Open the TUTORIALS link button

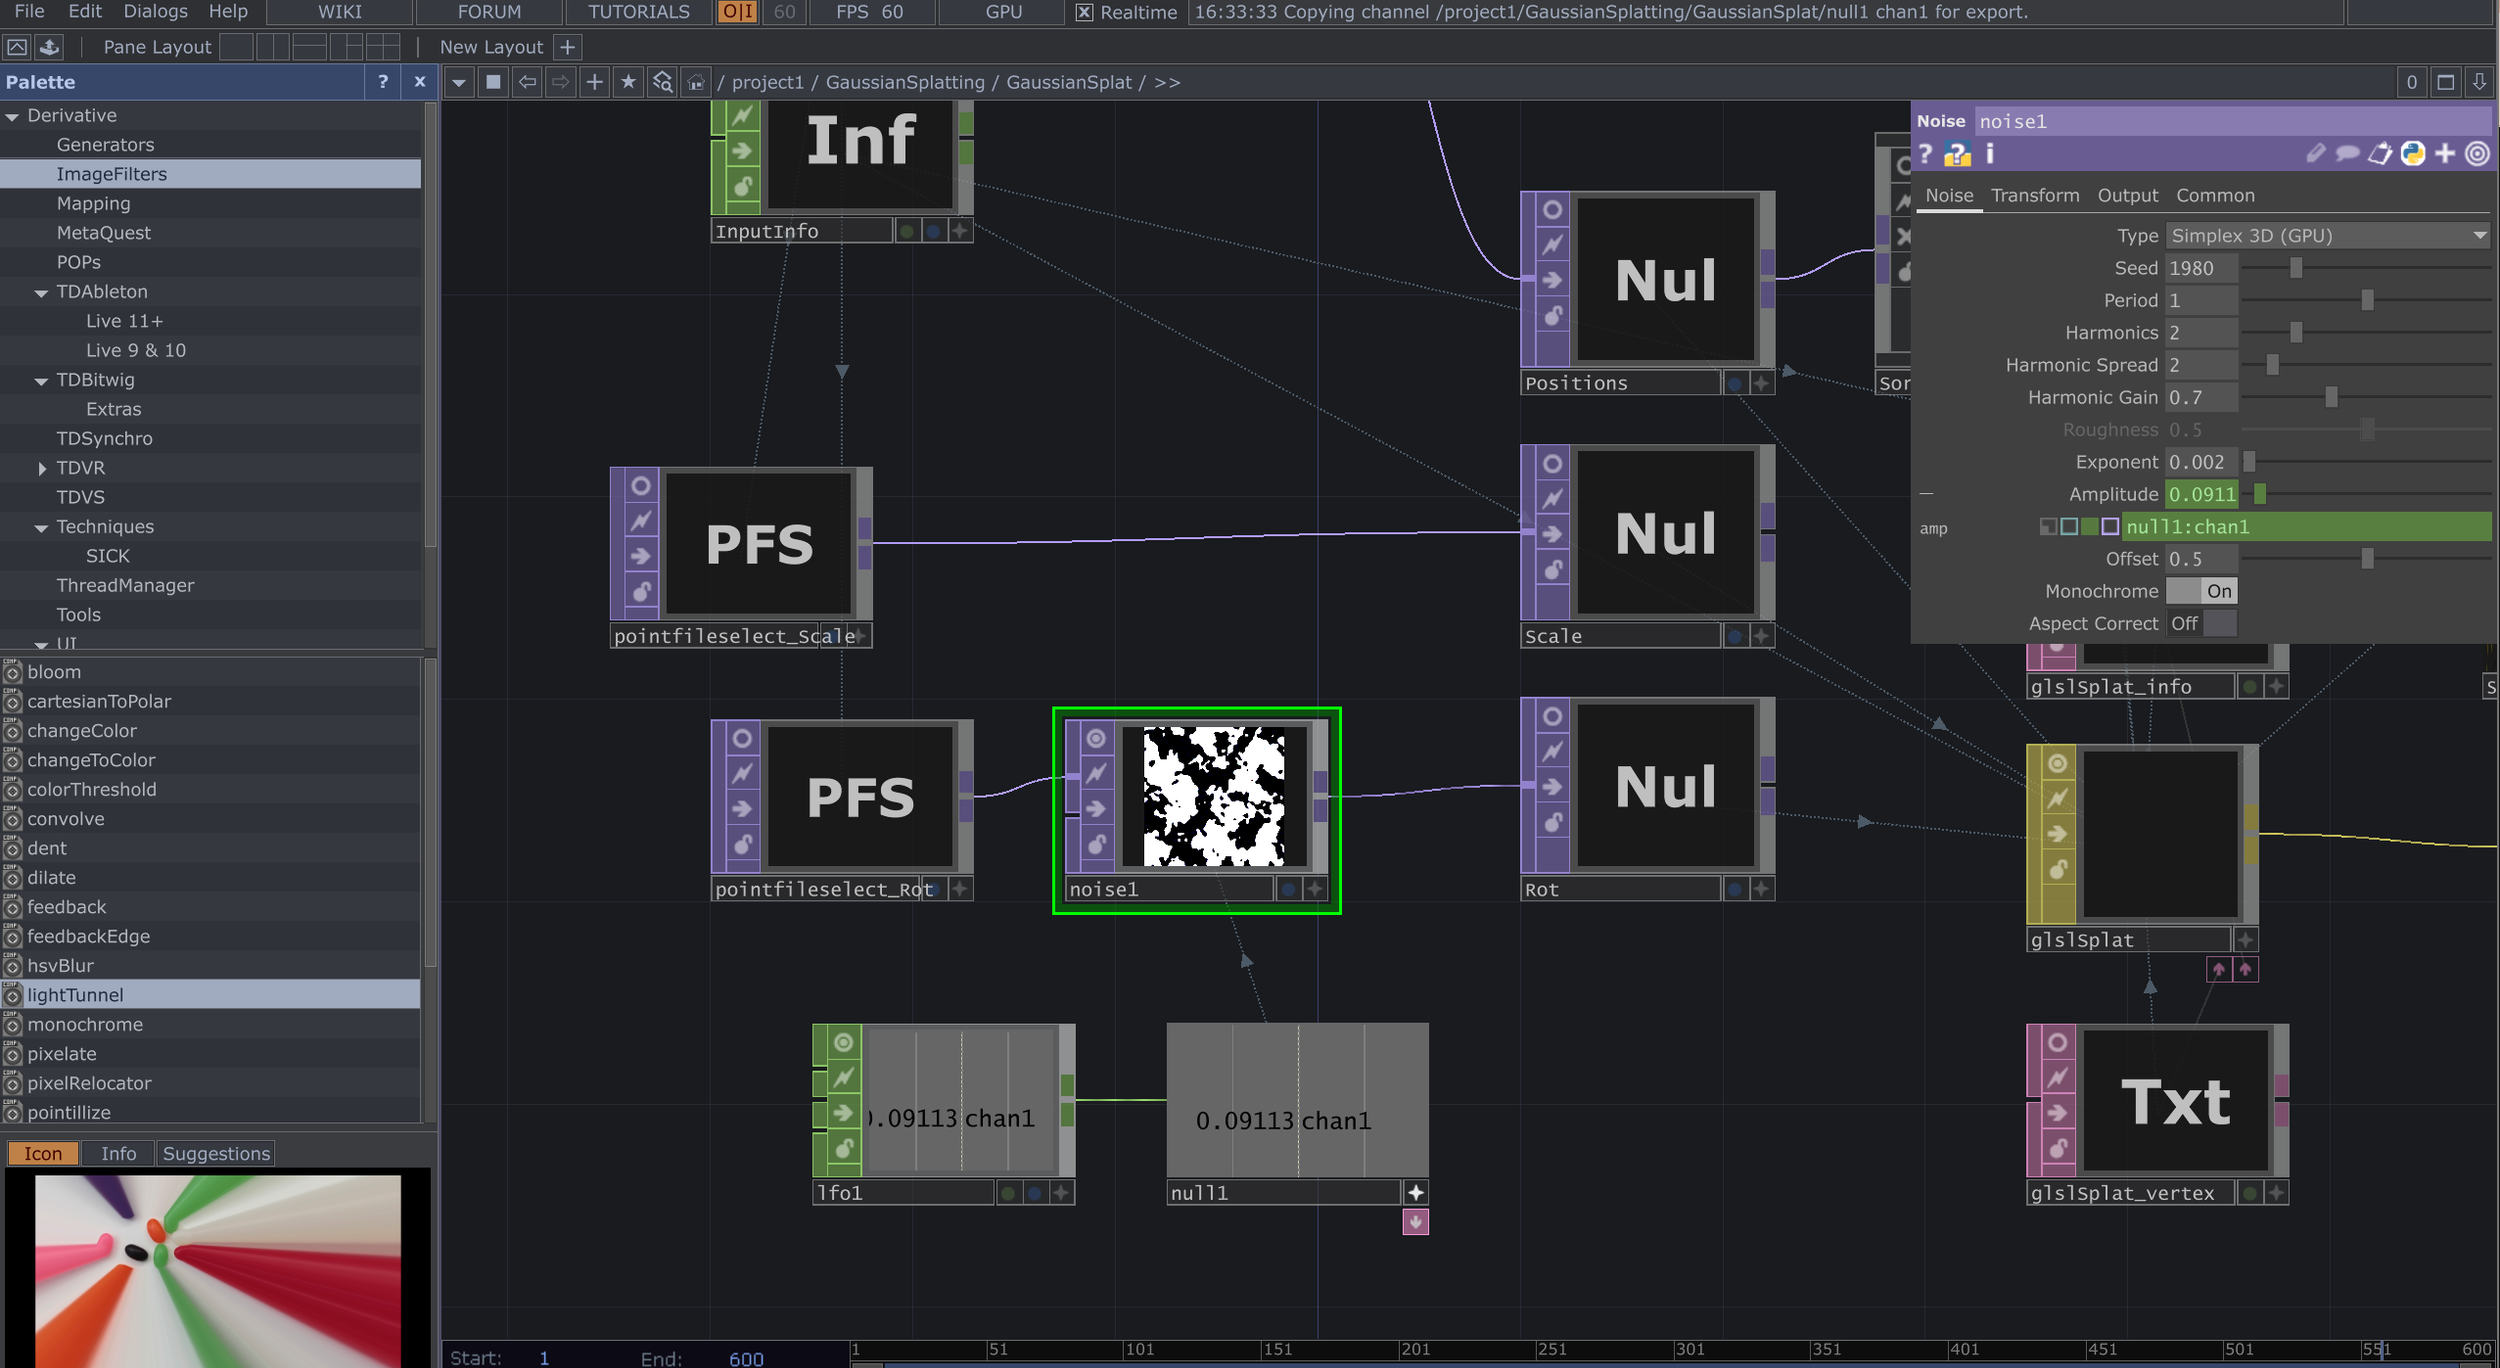click(638, 12)
